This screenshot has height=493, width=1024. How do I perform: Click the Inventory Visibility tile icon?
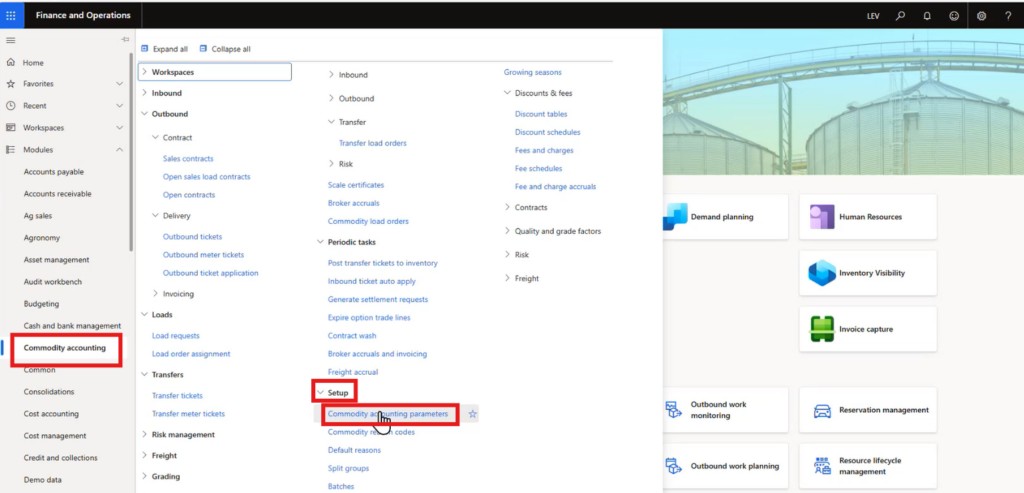[x=822, y=273]
